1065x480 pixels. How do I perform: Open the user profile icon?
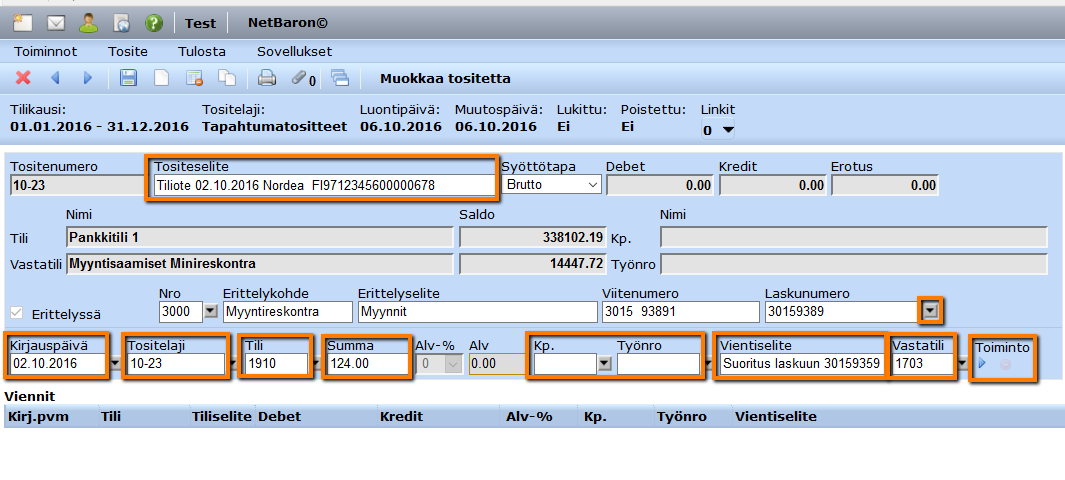[88, 22]
